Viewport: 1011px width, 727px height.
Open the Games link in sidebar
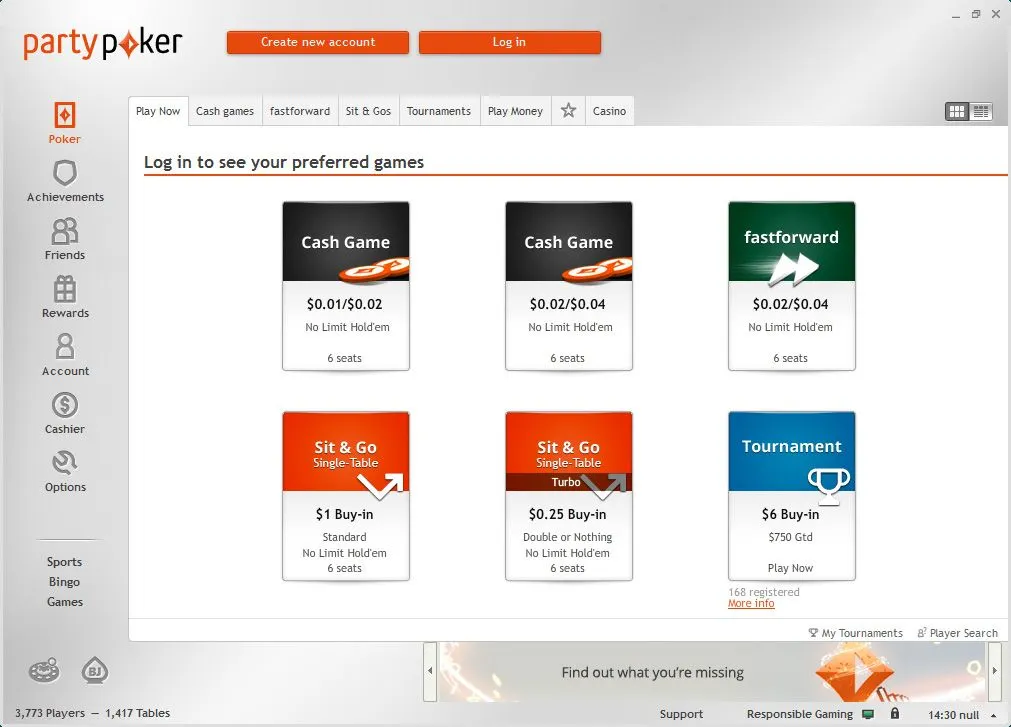point(64,601)
